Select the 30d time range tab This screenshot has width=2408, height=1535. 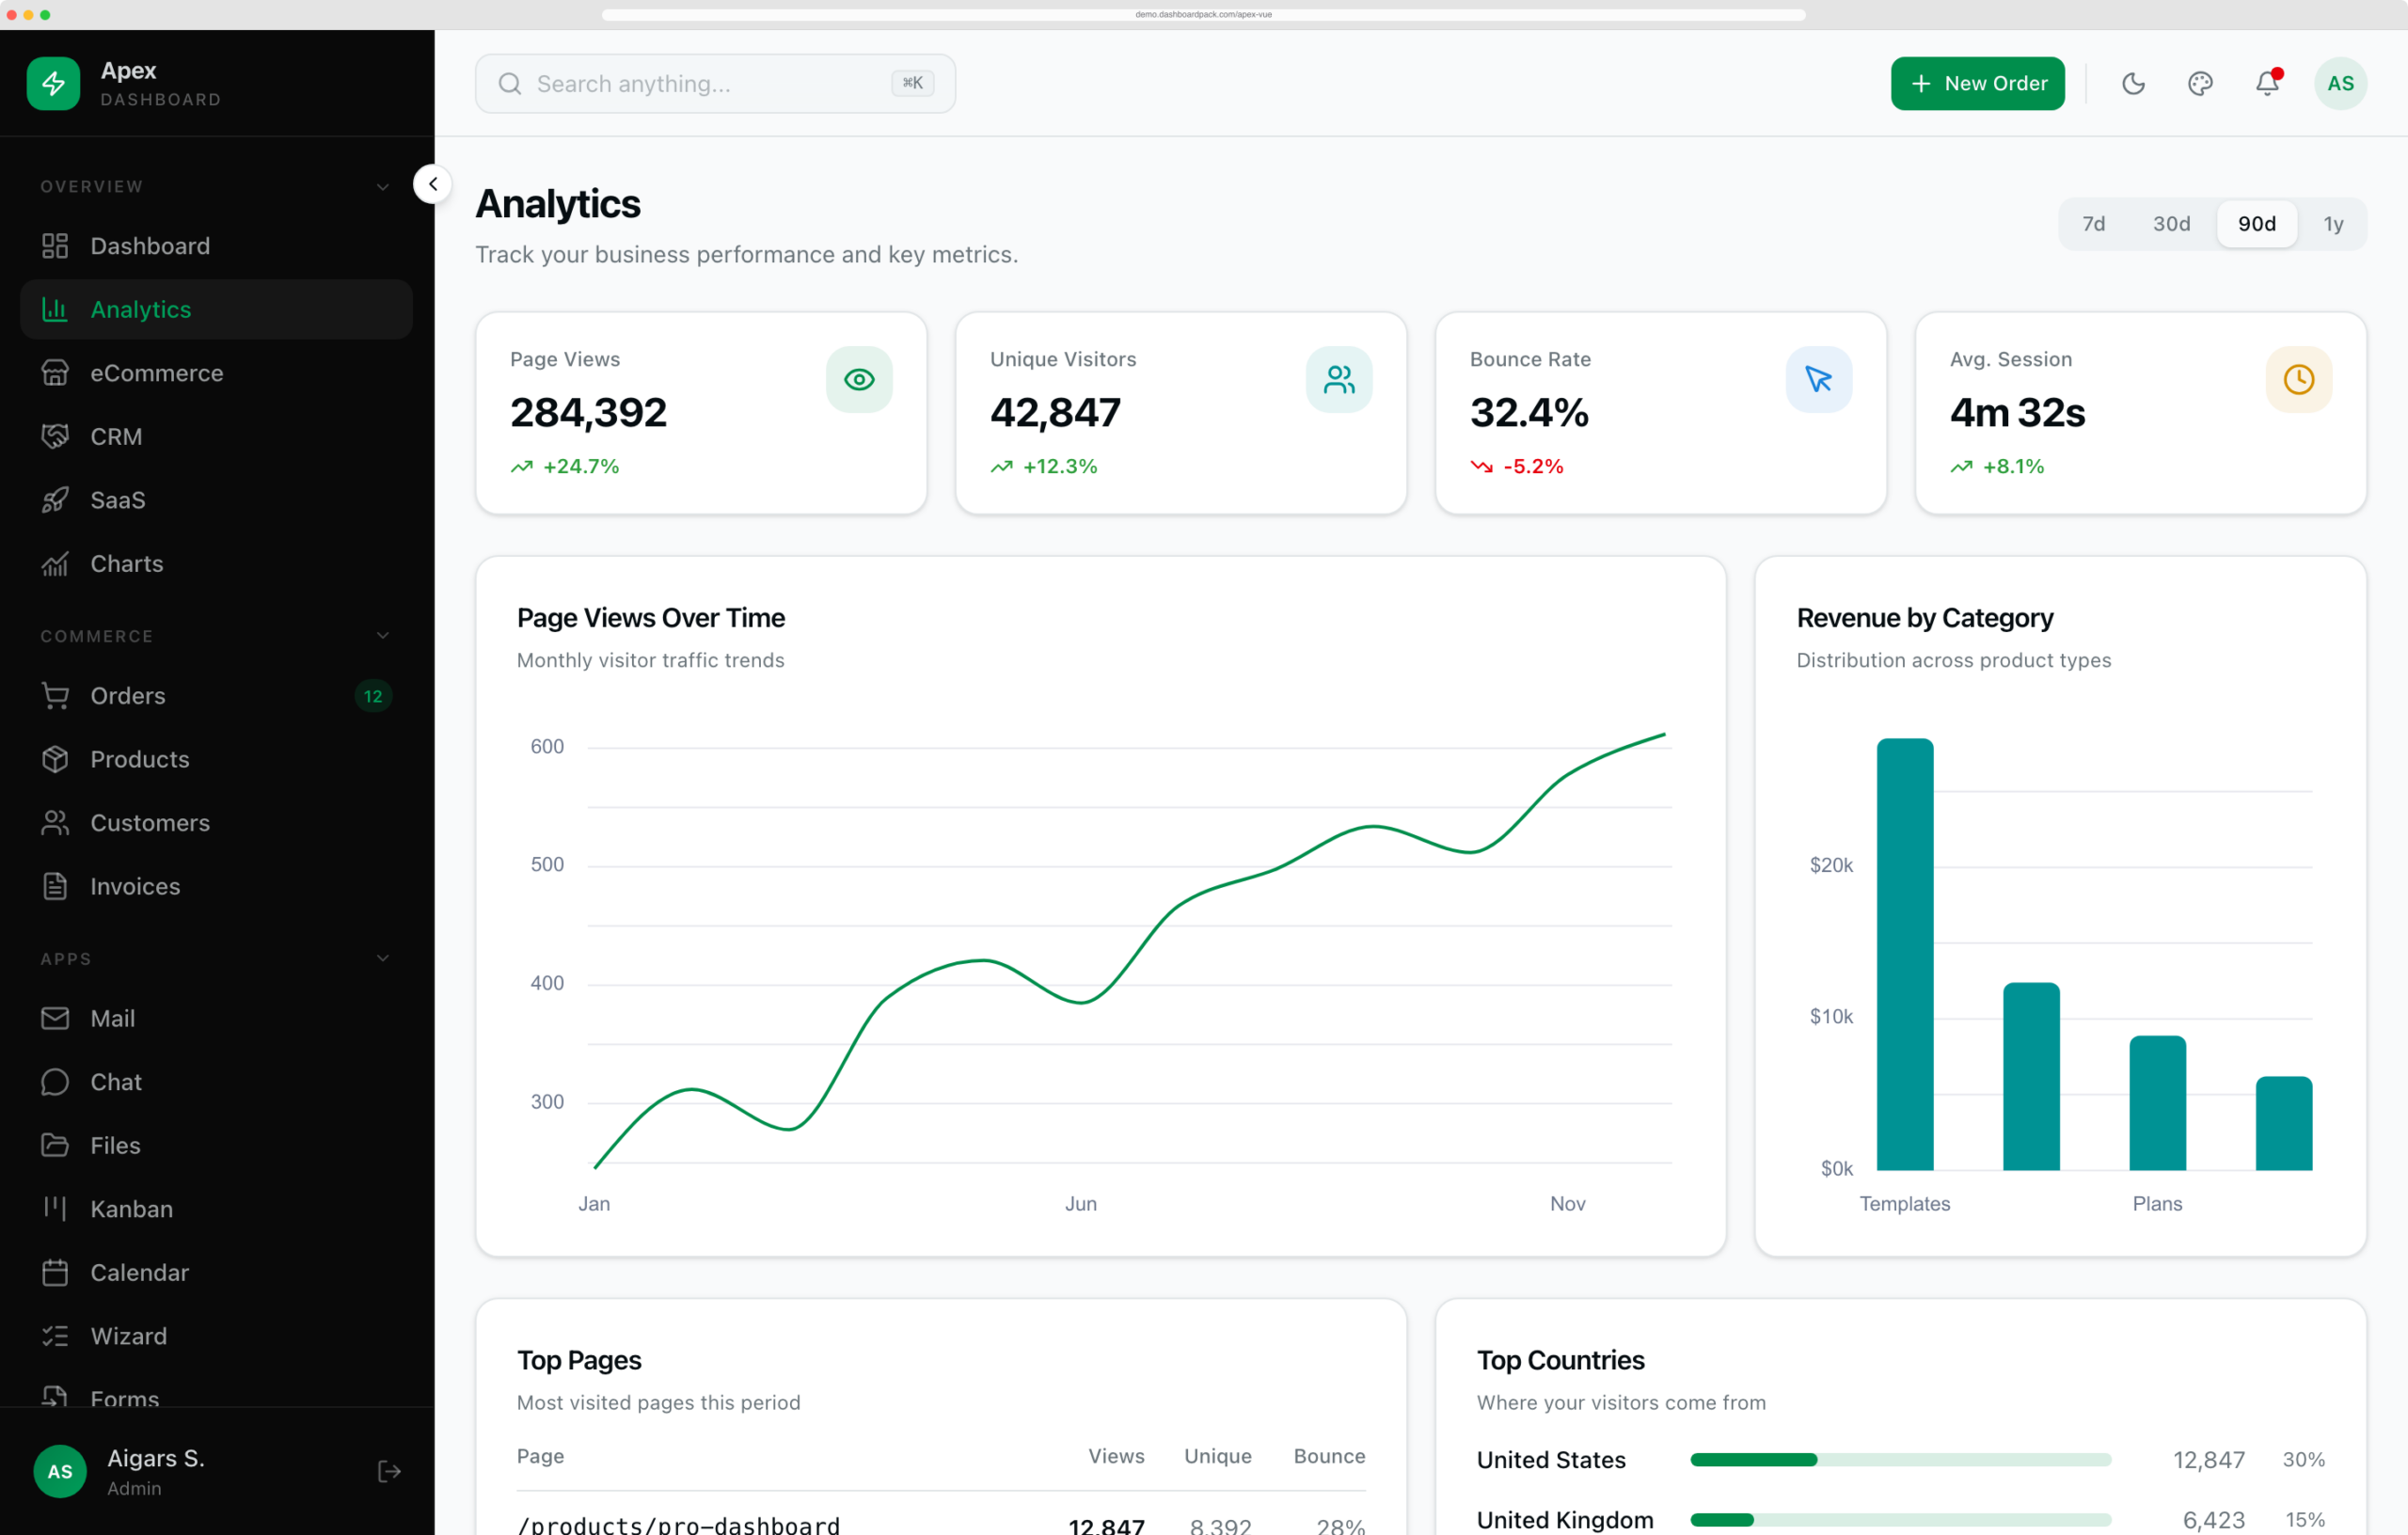[x=2171, y=224]
